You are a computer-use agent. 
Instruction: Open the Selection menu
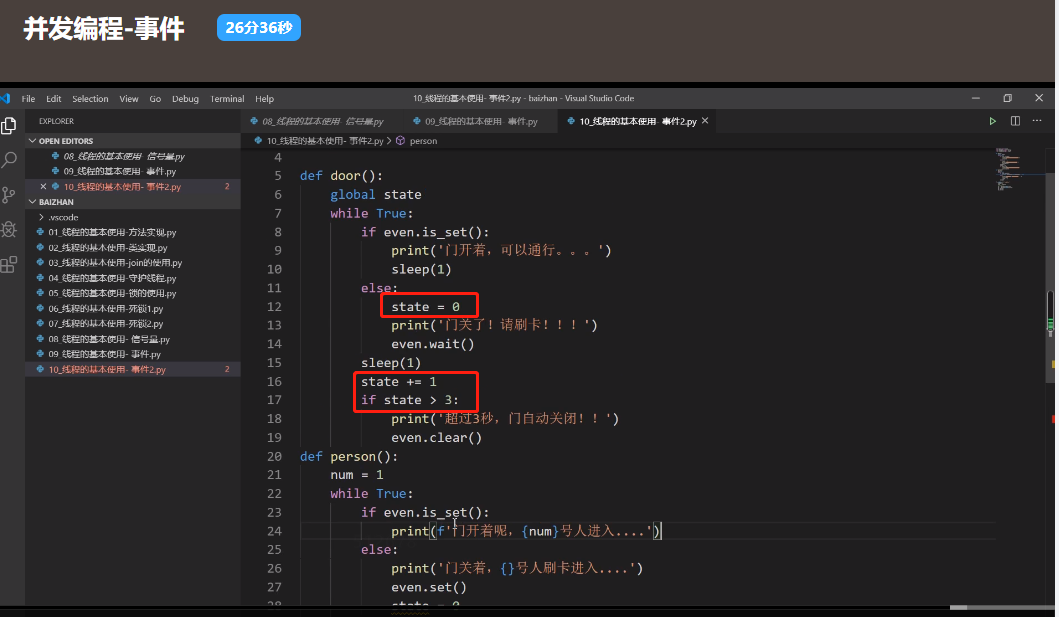click(x=90, y=99)
